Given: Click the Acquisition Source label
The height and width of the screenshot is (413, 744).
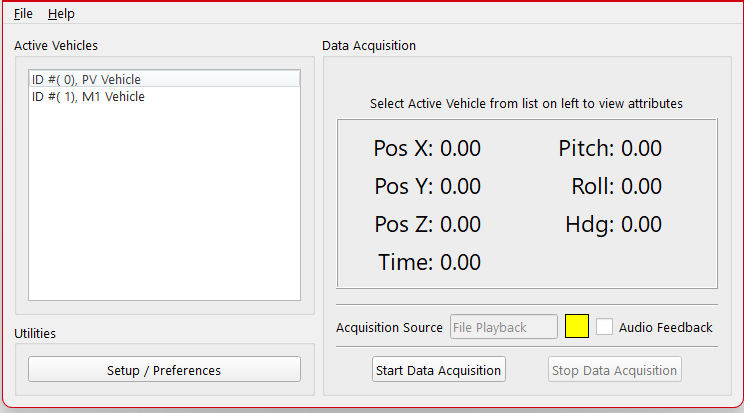Looking at the screenshot, I should coord(389,328).
